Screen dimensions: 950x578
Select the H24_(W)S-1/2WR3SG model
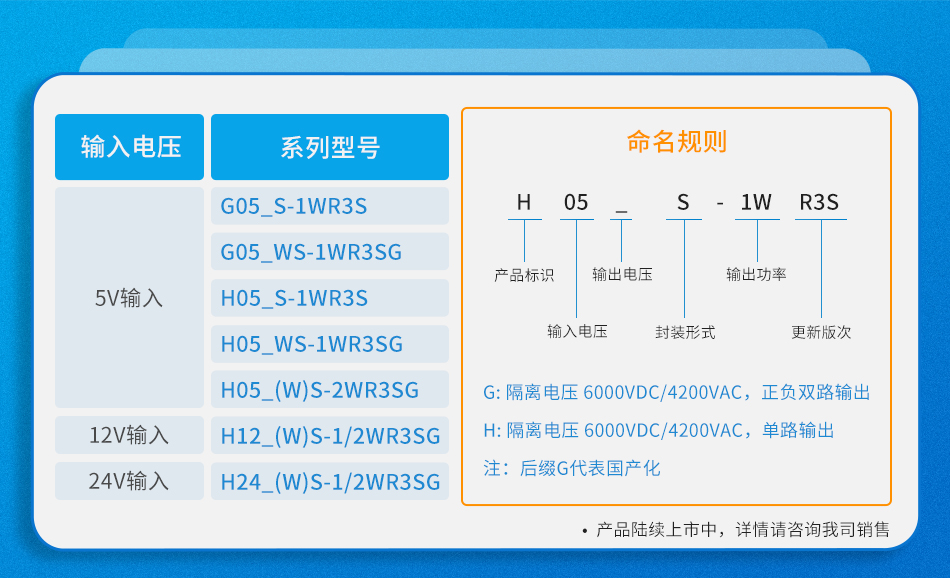(329, 481)
